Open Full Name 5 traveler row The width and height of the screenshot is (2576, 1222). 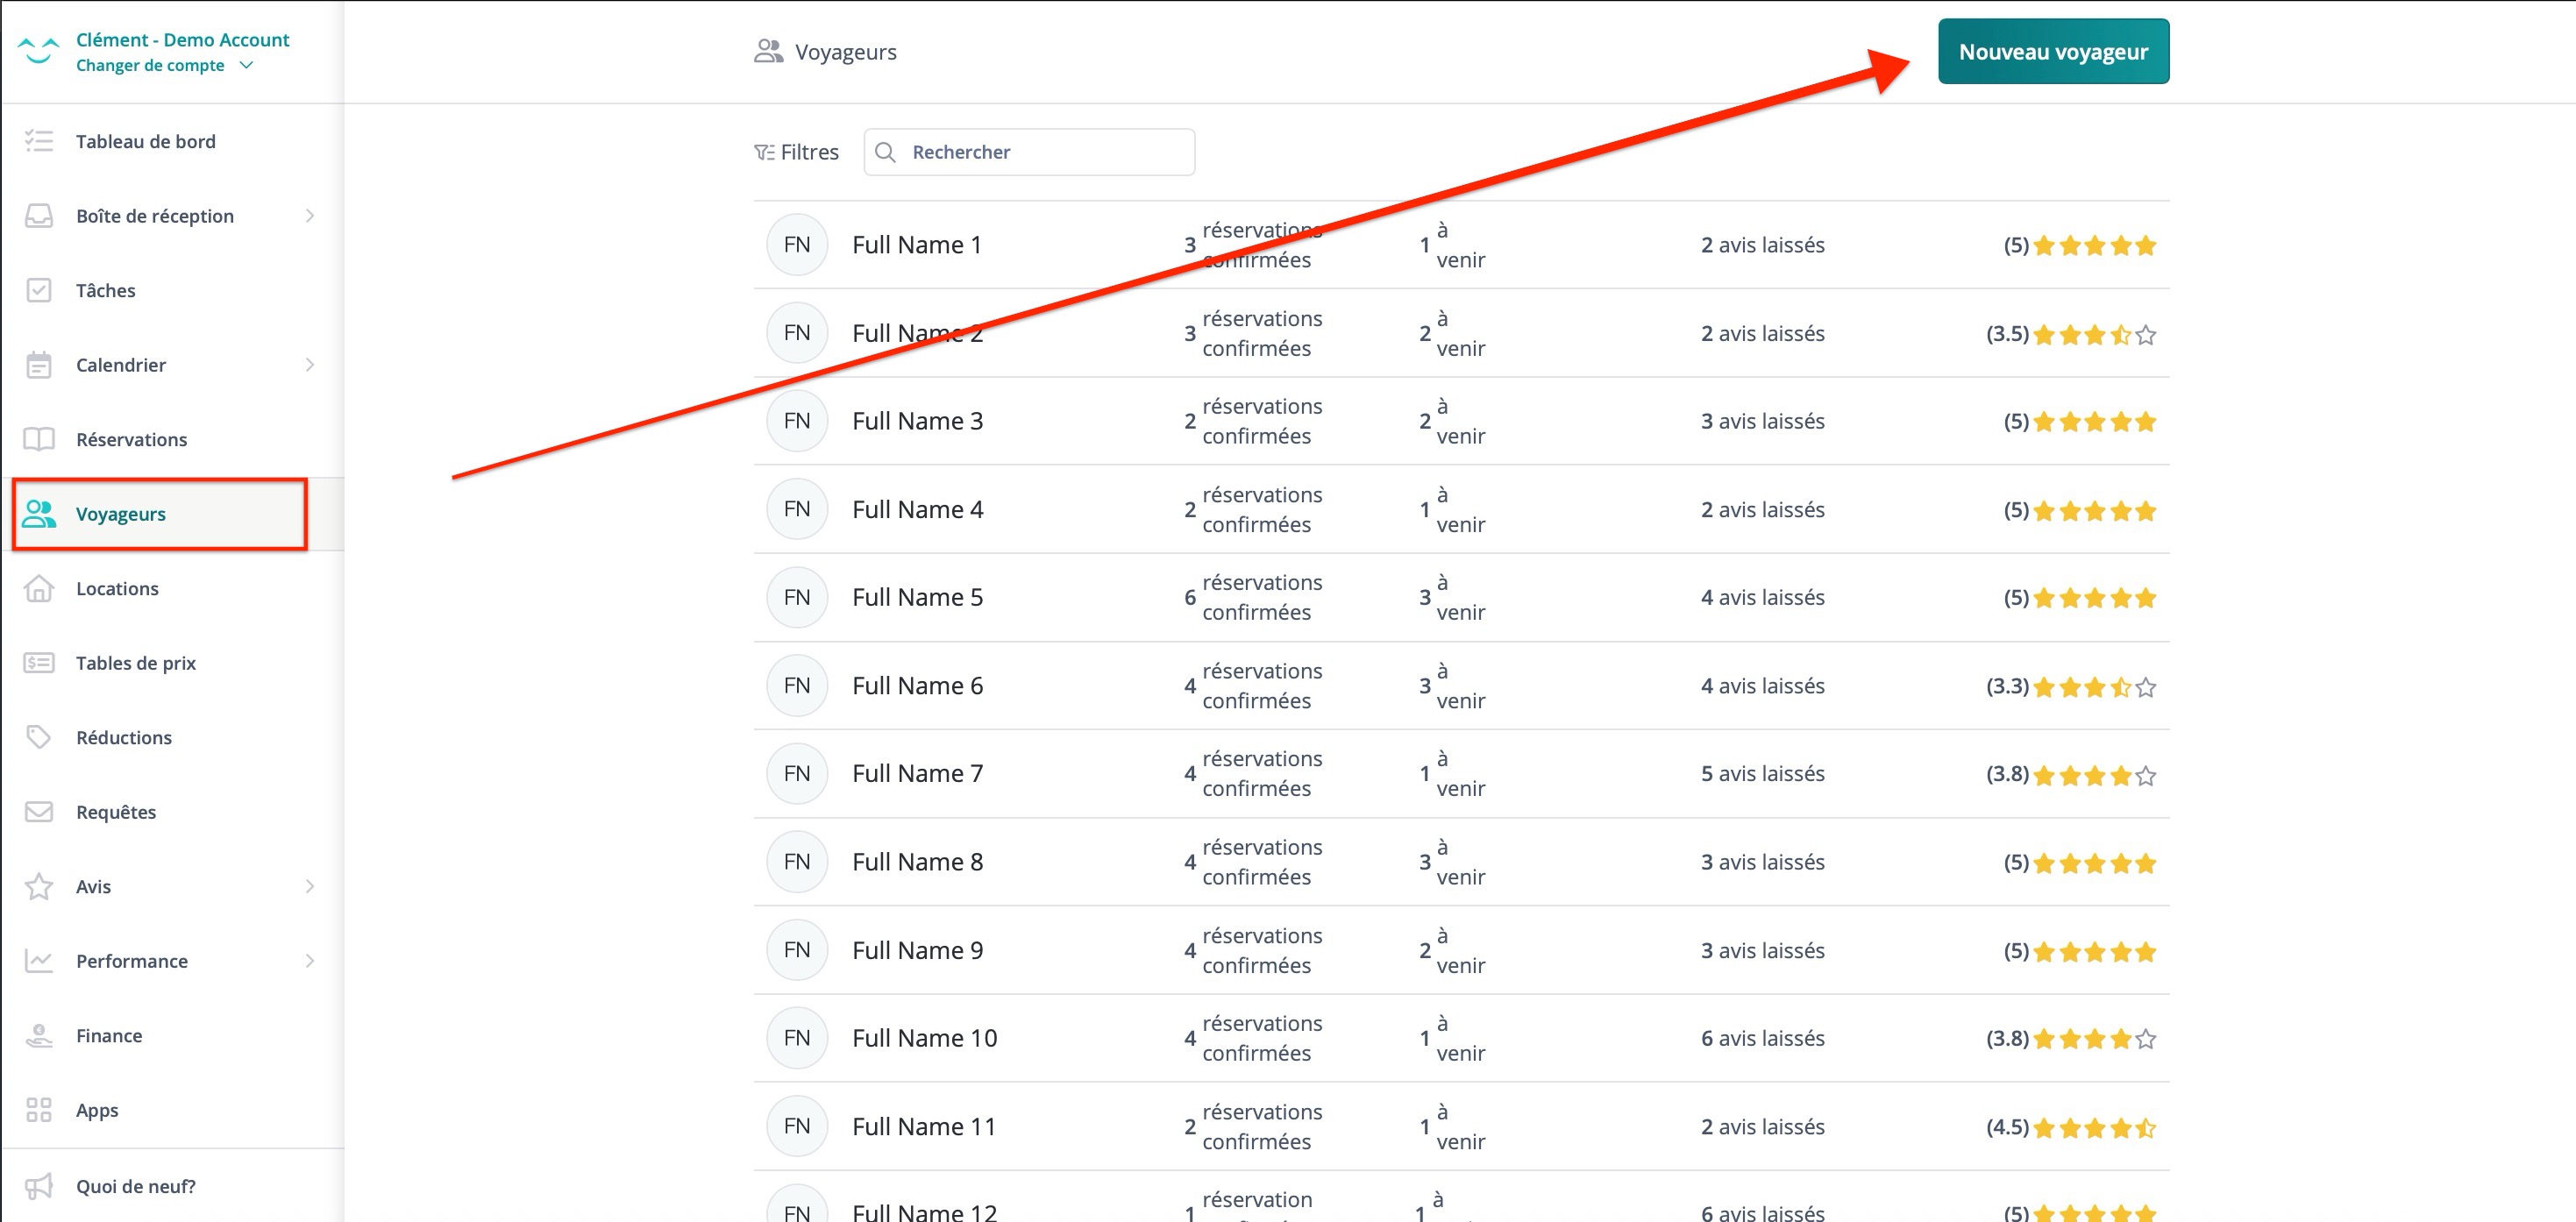point(917,597)
